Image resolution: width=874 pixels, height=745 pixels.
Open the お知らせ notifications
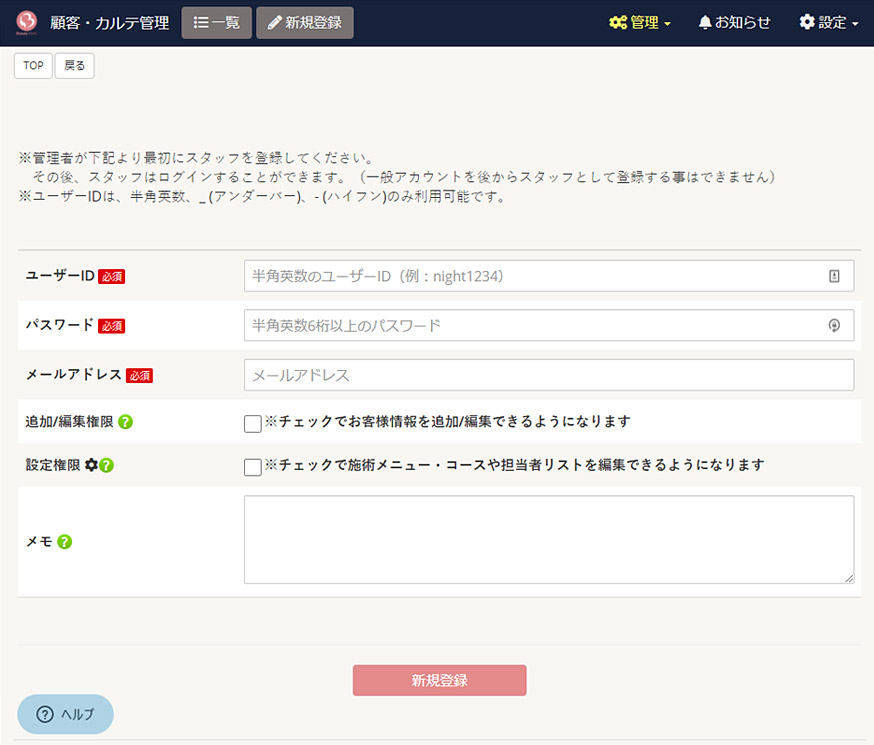point(734,22)
